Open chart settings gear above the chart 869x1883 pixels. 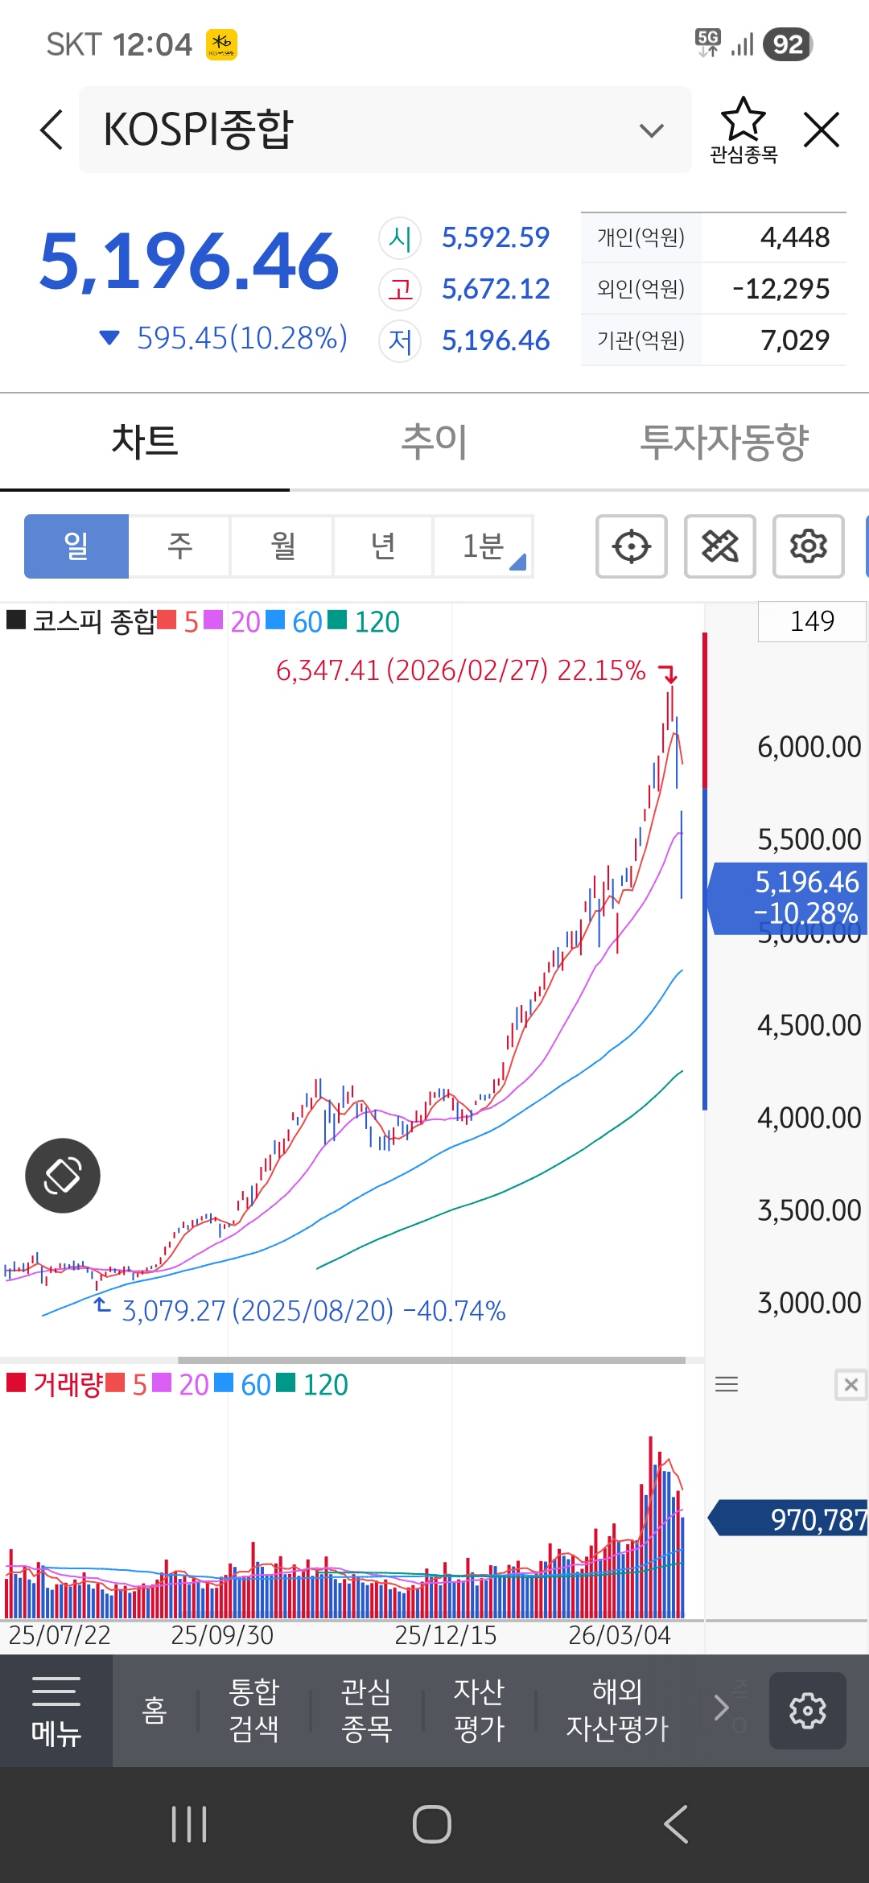pyautogui.click(x=808, y=546)
